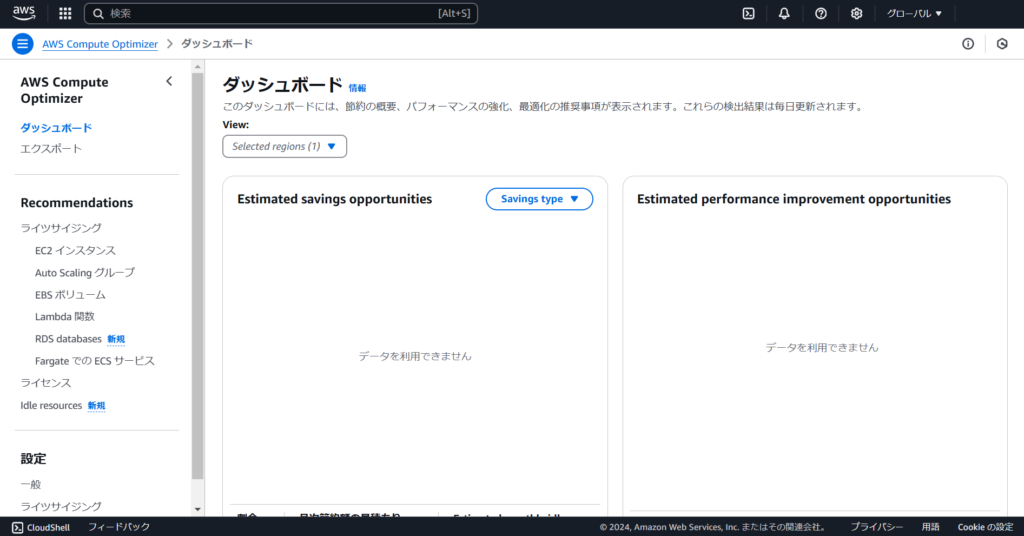This screenshot has height=536, width=1024.
Task: Open ライセンス in the sidebar
Action: pos(46,383)
